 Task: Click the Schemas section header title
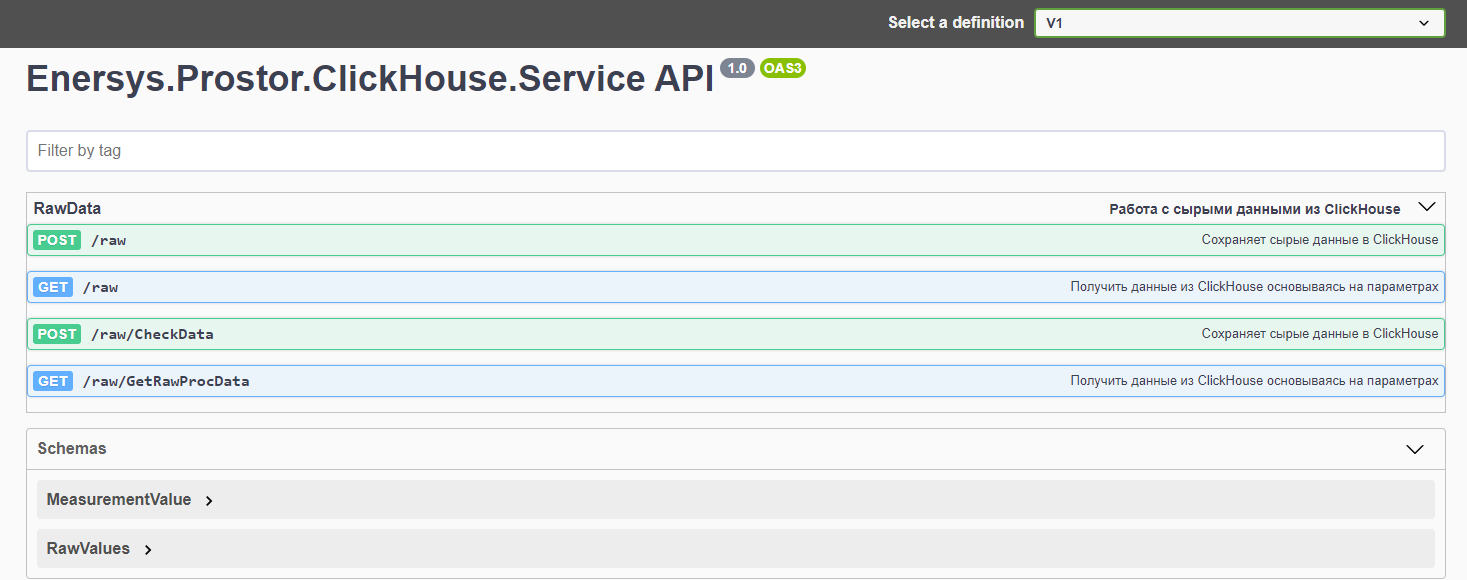tap(72, 449)
